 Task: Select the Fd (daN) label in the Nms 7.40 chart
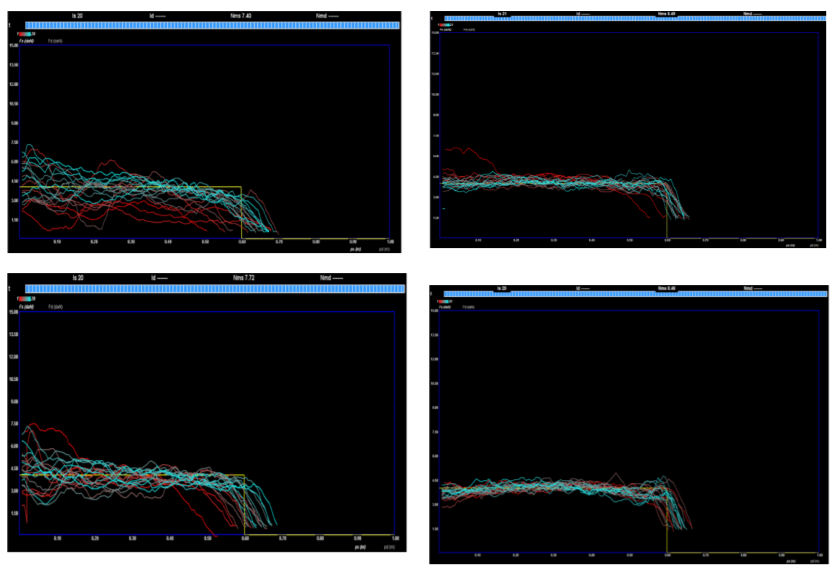coord(55,41)
